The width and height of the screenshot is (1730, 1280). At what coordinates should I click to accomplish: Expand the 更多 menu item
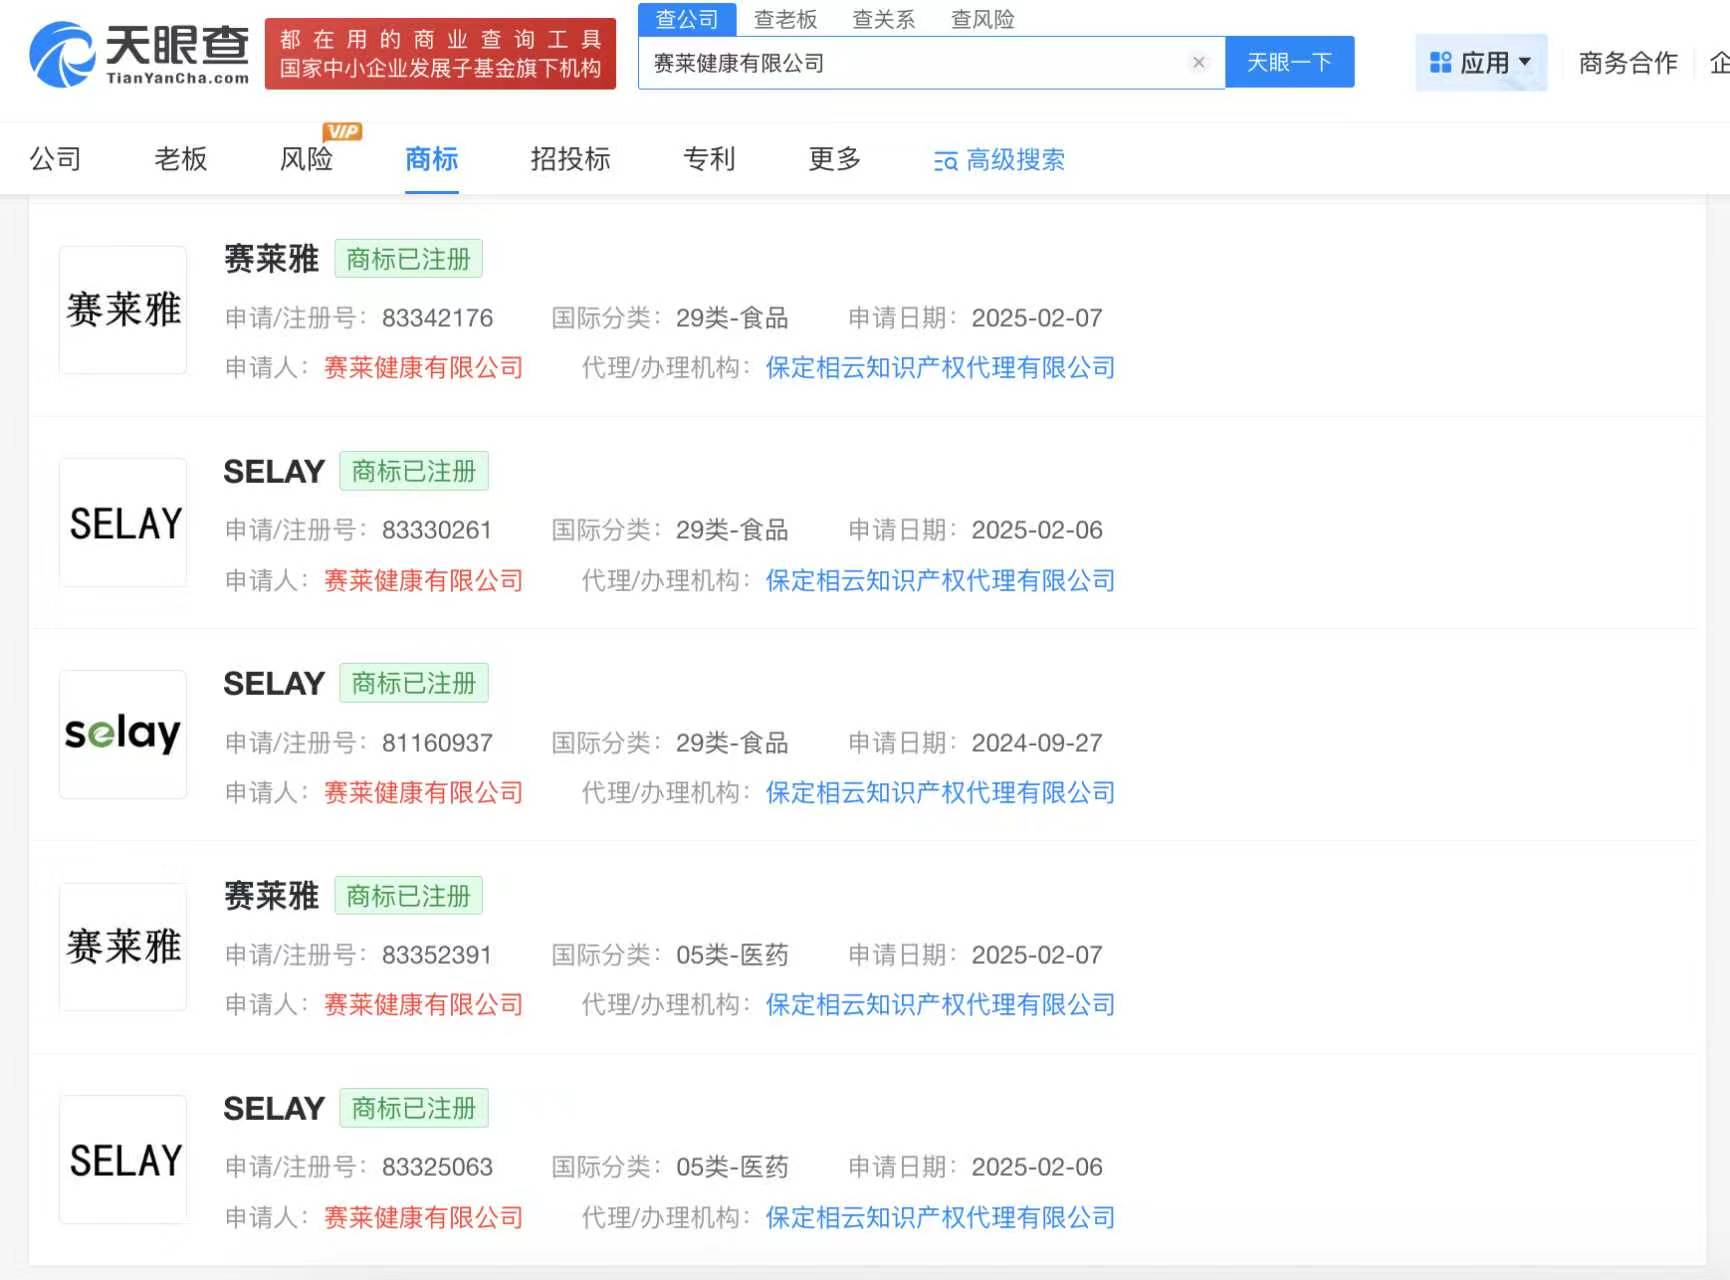click(x=834, y=159)
